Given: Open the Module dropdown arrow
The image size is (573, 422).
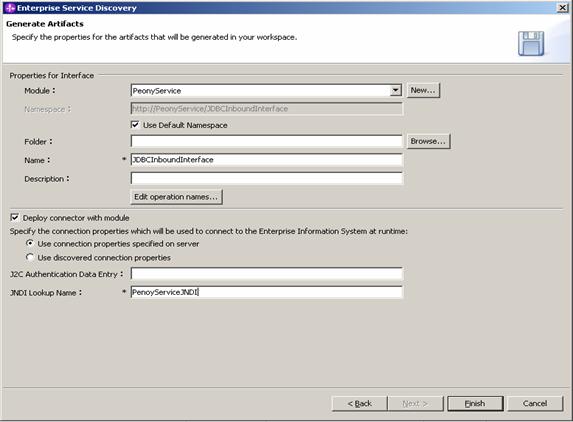Looking at the screenshot, I should [x=395, y=91].
